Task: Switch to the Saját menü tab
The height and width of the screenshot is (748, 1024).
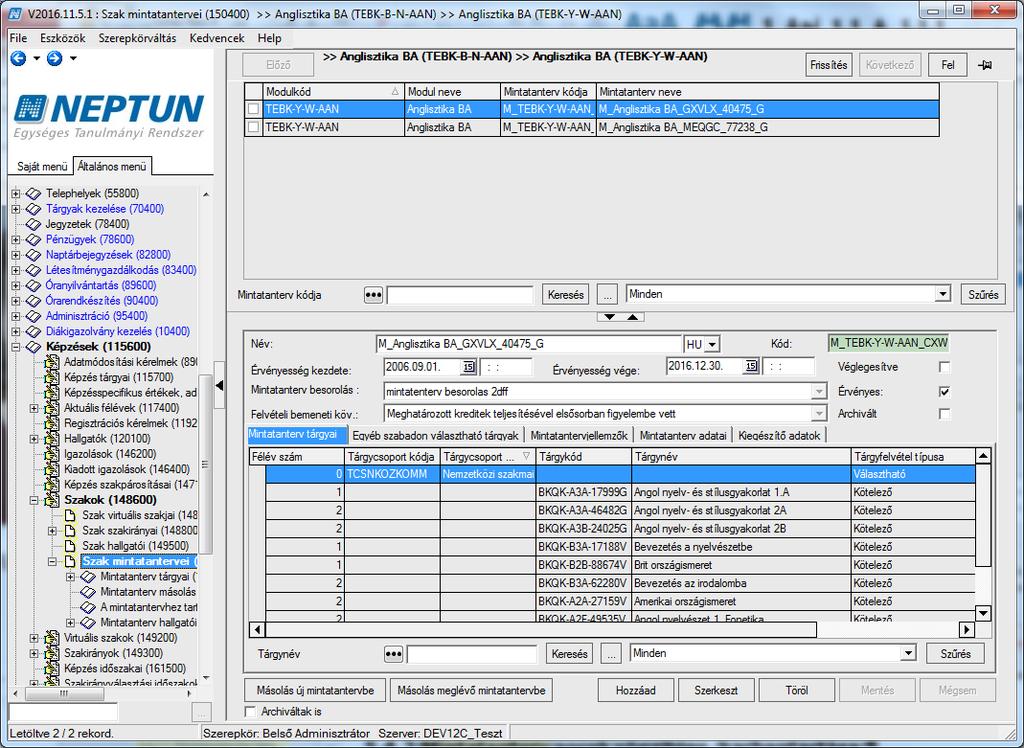Action: [42, 167]
